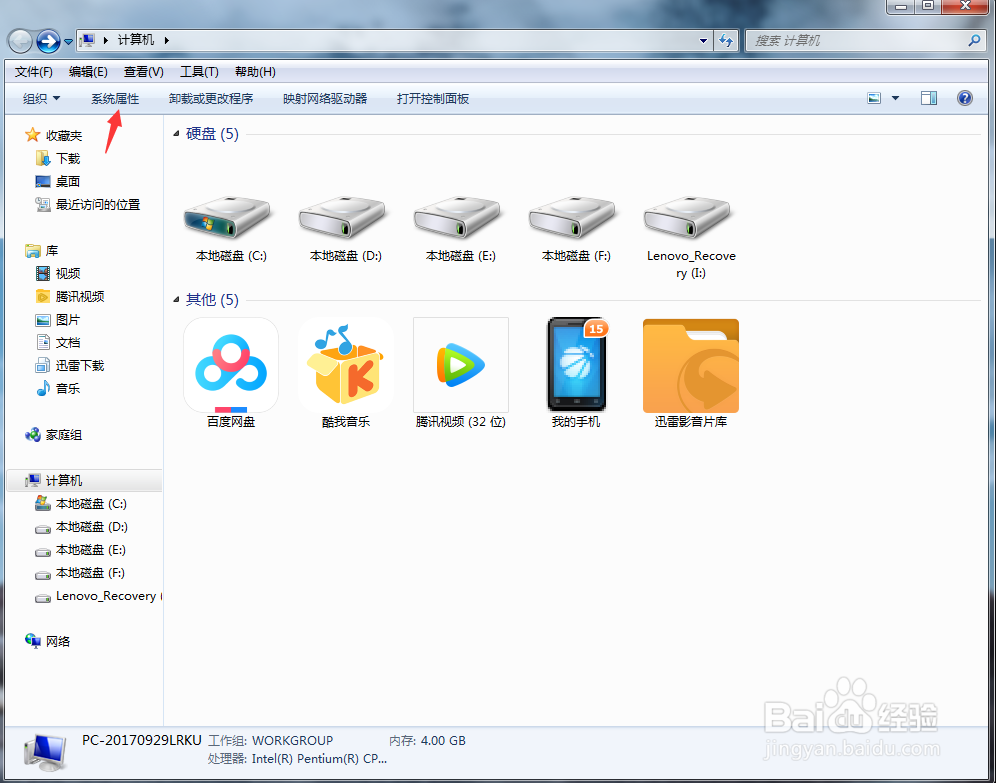Select 本地磁盘 (D:) in the sidebar tree
Image resolution: width=996 pixels, height=783 pixels.
click(x=91, y=526)
